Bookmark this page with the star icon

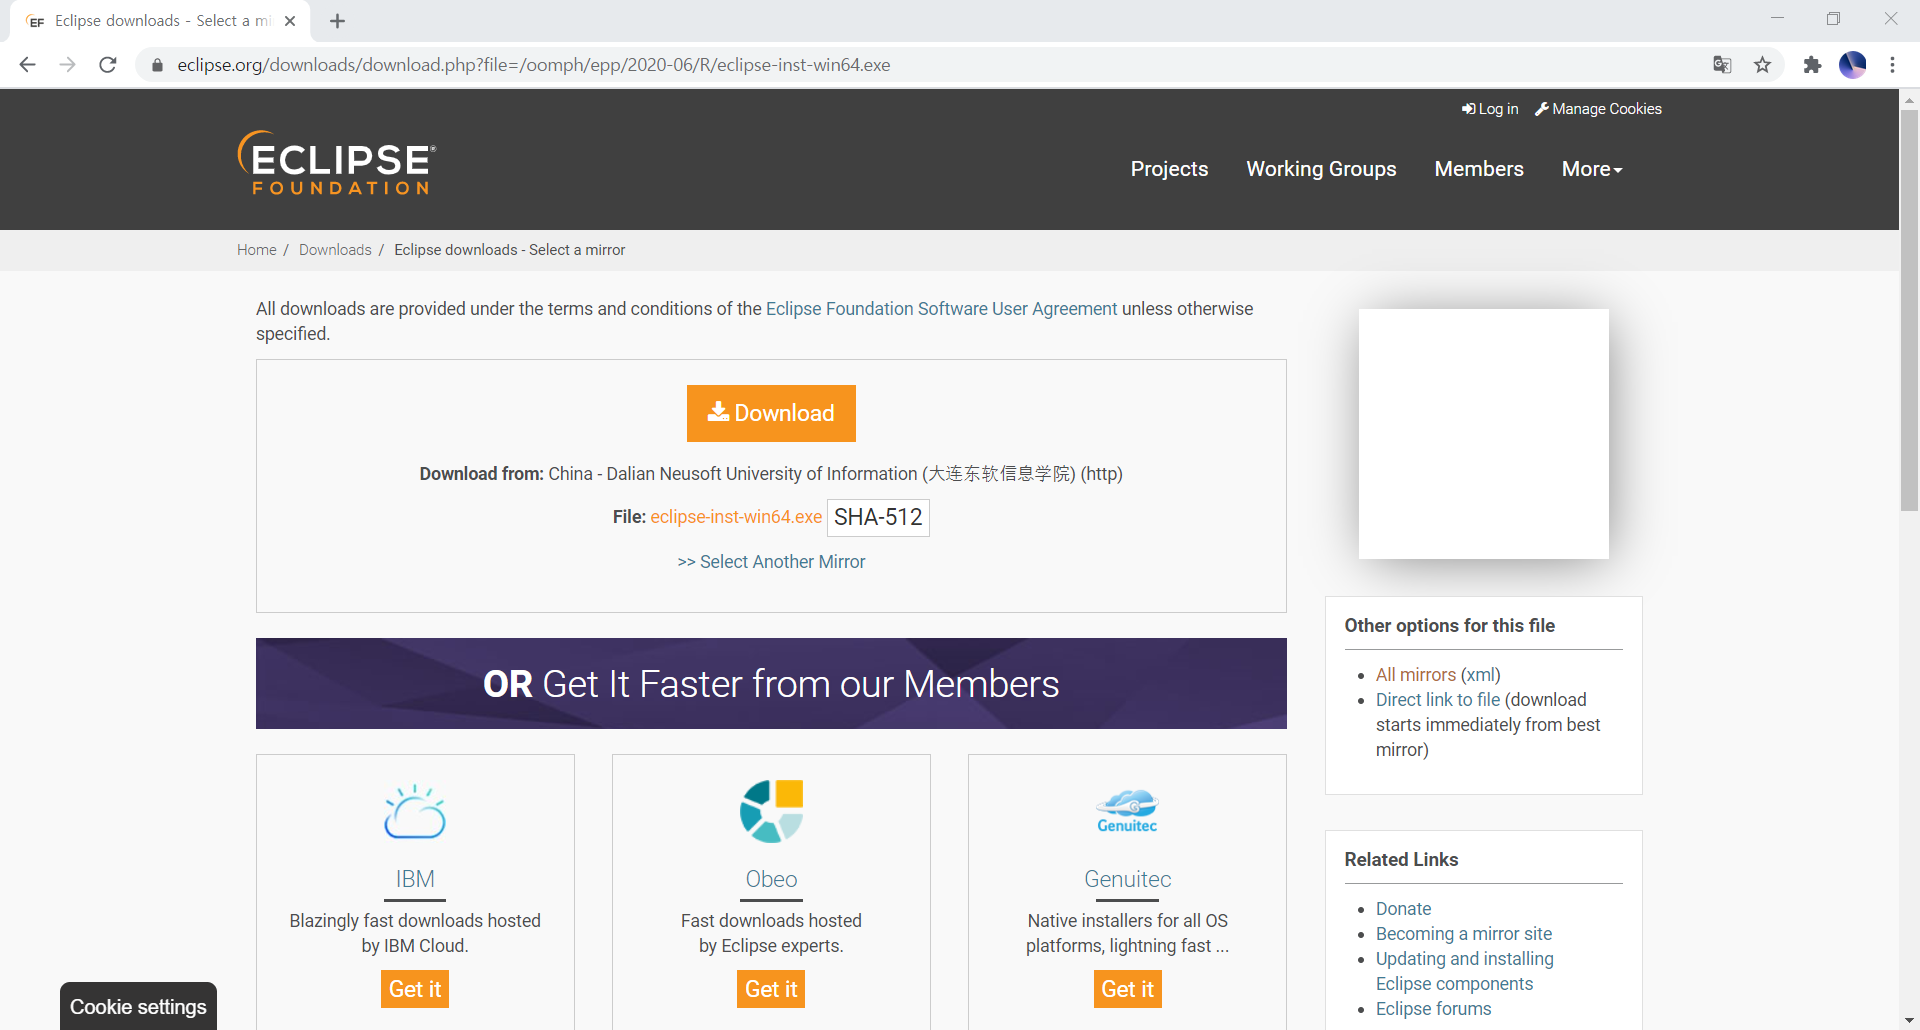pos(1763,65)
